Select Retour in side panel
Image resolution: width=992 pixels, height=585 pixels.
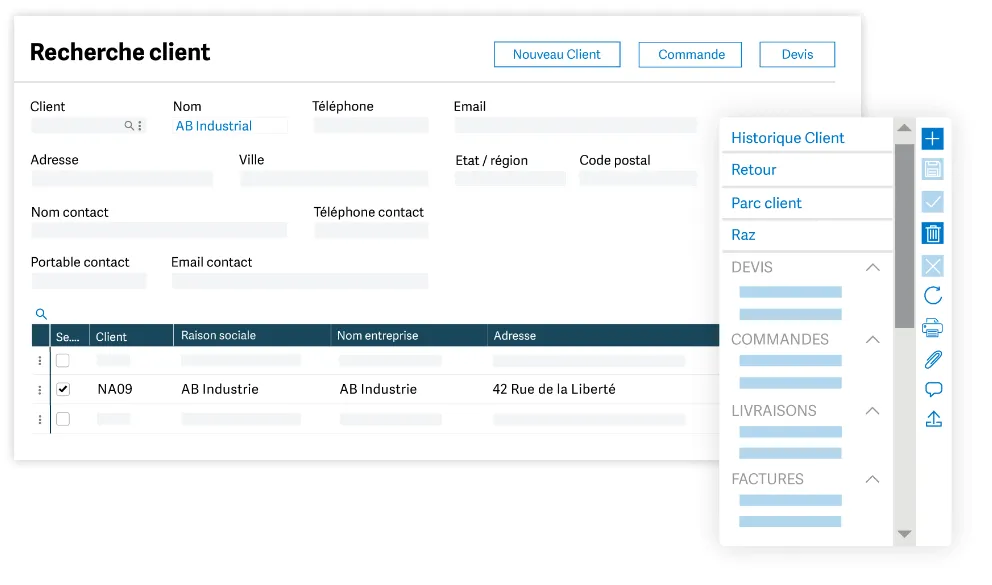753,169
